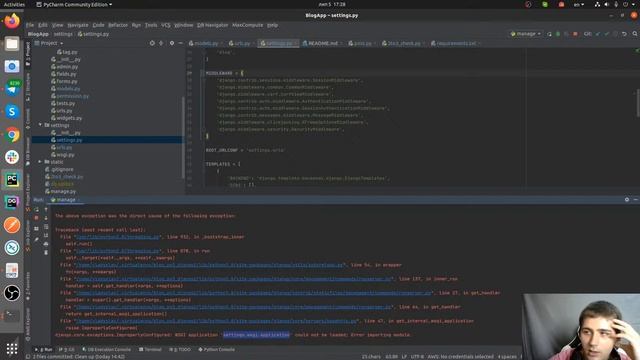Click the undo rollback arrow icon
This screenshot has width=640, height=360.
pyautogui.click(x=624, y=34)
